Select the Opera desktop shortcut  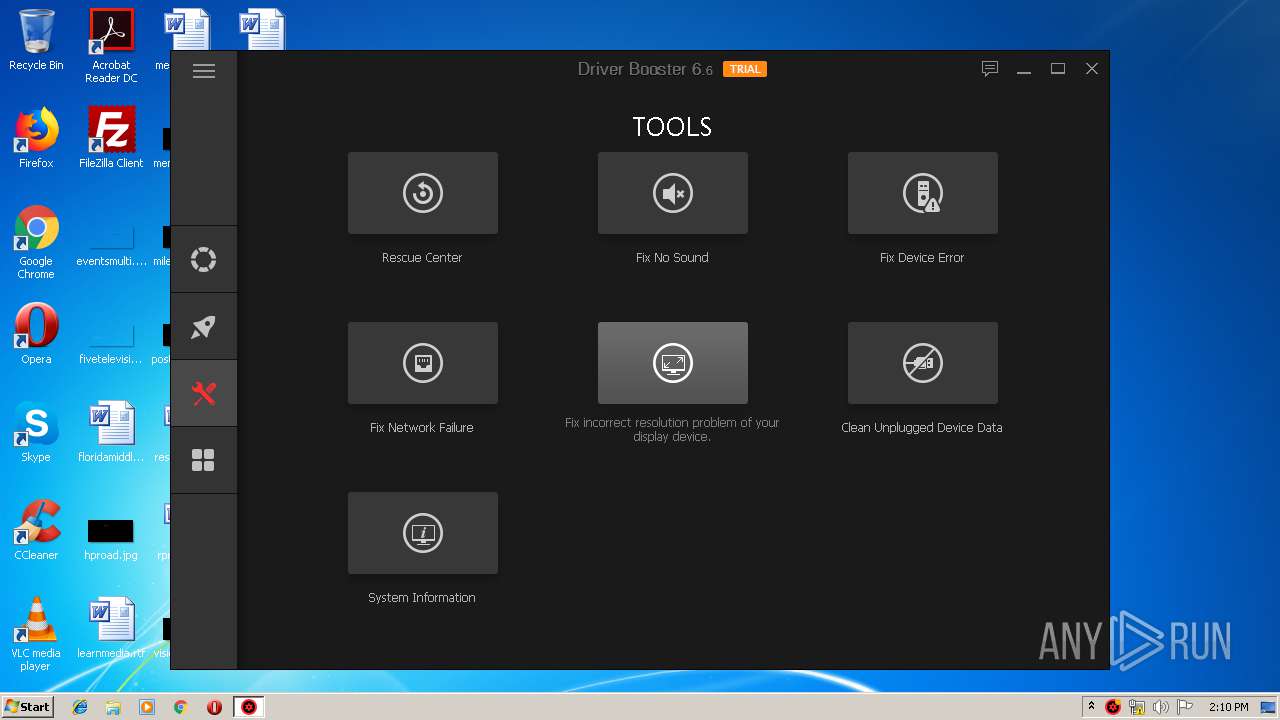pyautogui.click(x=36, y=334)
